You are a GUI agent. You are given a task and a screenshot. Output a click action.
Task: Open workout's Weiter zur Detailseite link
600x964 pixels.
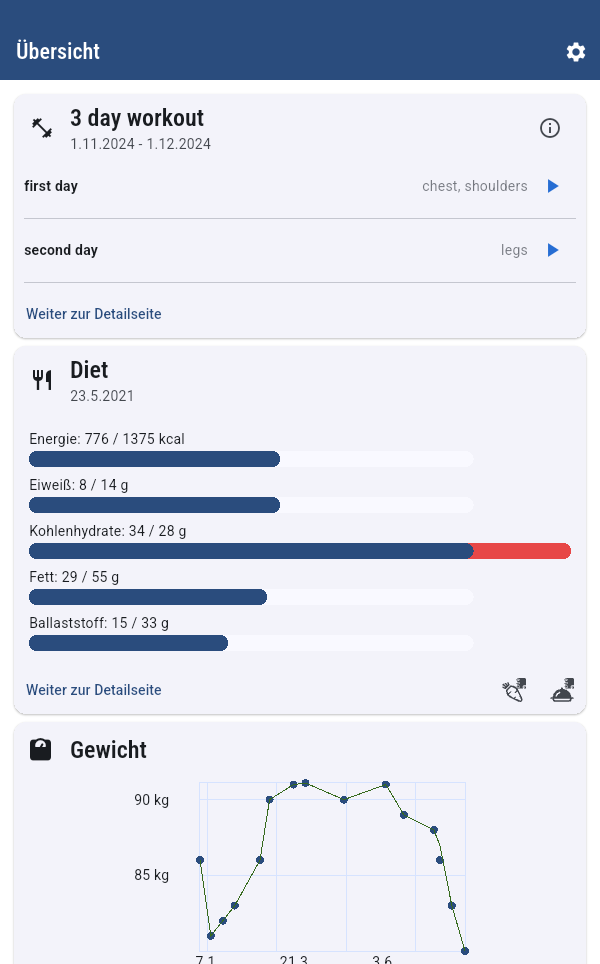point(94,314)
